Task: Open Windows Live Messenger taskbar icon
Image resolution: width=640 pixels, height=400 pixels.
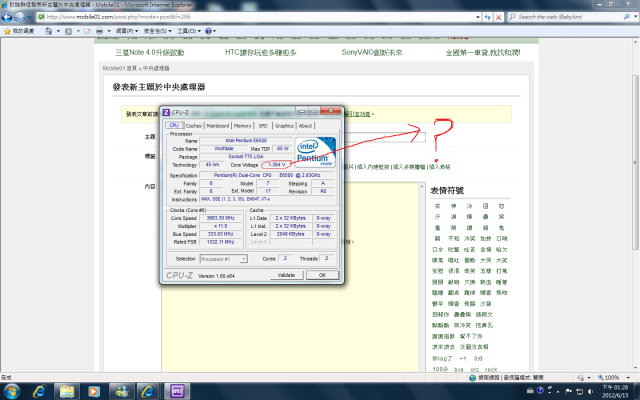Action: (x=121, y=391)
